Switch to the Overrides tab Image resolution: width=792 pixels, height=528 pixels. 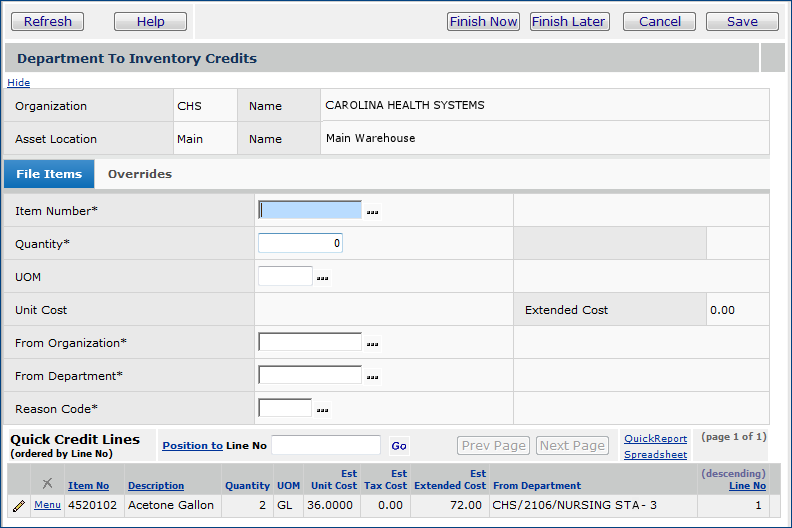click(139, 174)
